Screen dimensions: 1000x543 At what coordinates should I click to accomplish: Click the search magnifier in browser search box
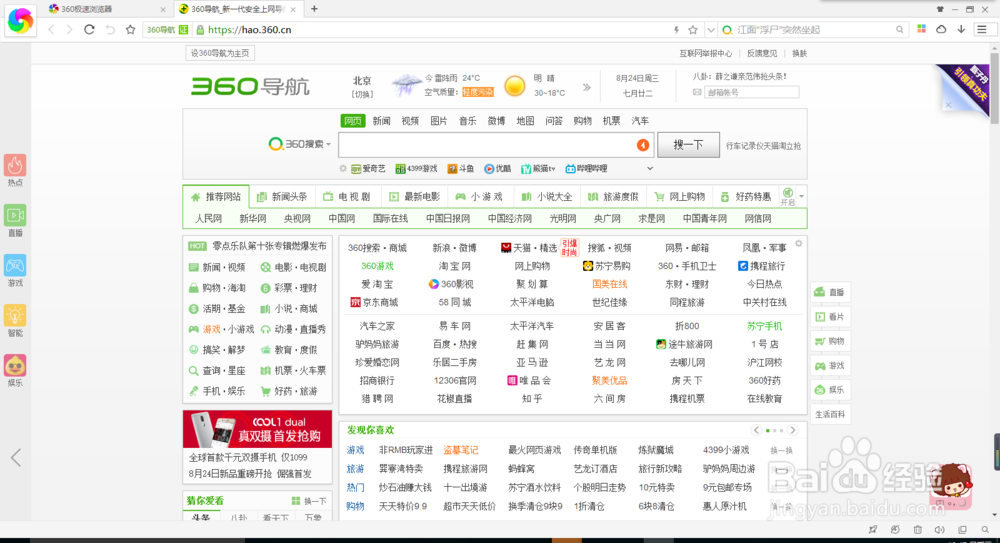click(x=899, y=29)
